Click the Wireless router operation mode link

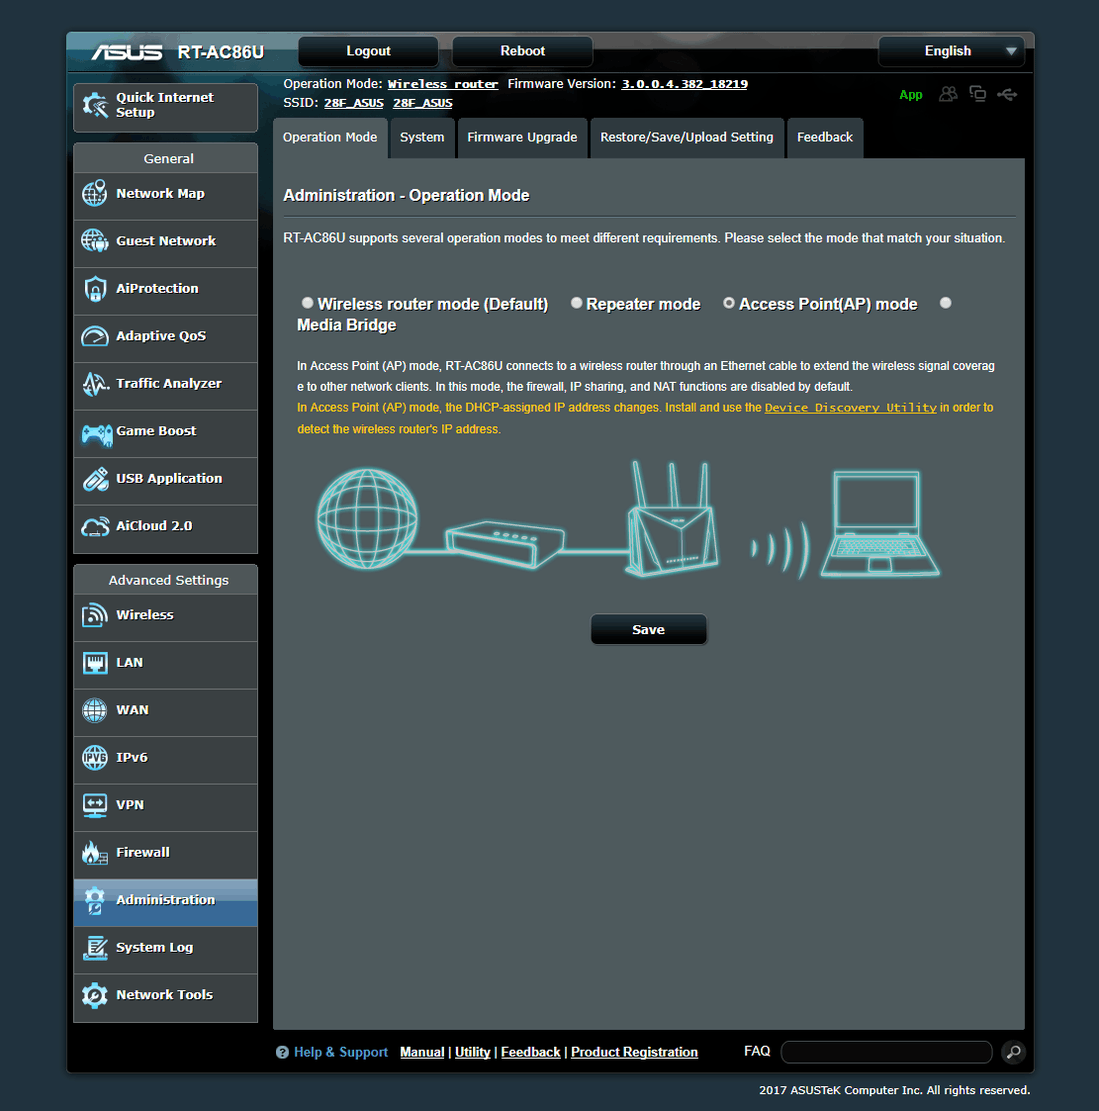click(x=443, y=84)
